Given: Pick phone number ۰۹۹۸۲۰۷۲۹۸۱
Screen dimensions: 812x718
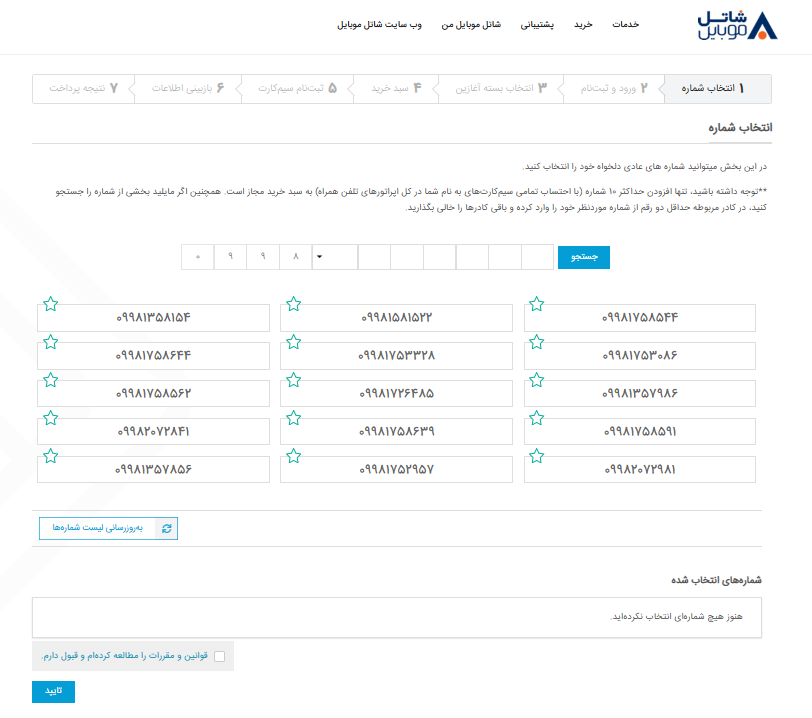Looking at the screenshot, I should [640, 469].
